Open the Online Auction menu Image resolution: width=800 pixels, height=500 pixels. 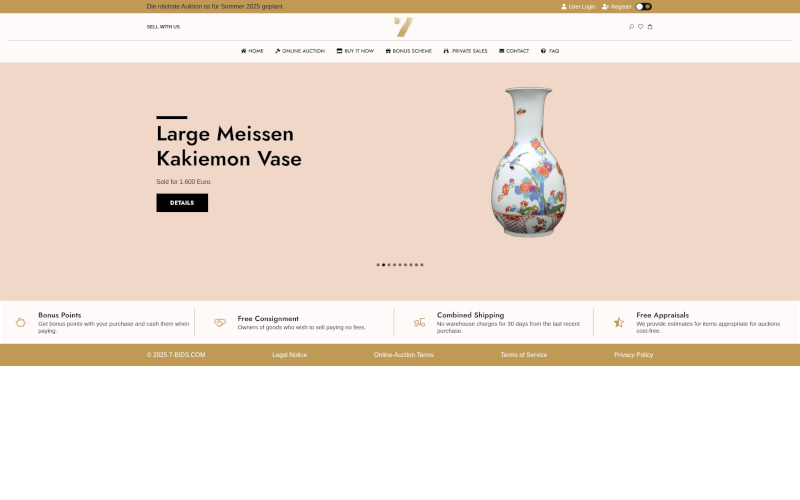click(299, 51)
